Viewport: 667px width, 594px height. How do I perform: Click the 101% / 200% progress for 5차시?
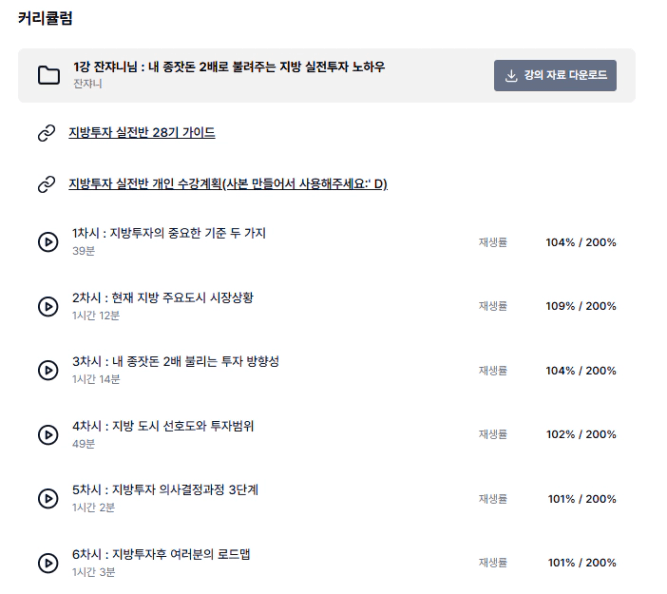coord(581,499)
